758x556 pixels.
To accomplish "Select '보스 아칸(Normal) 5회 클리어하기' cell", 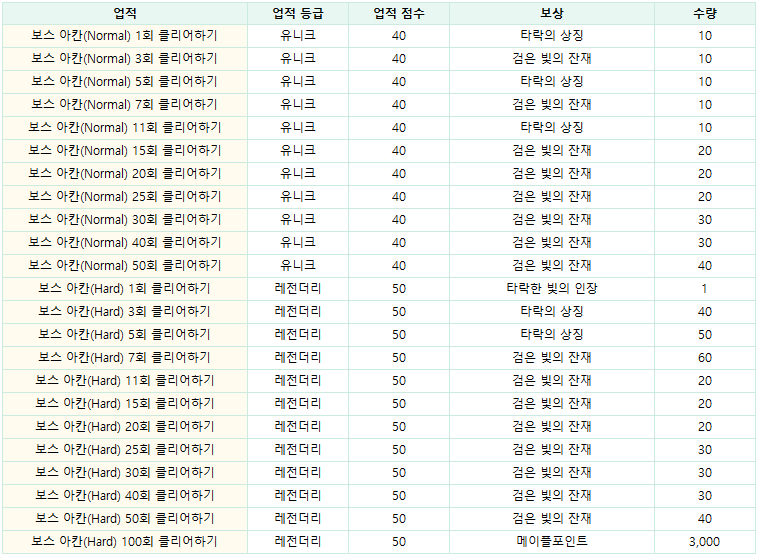I will pos(125,82).
